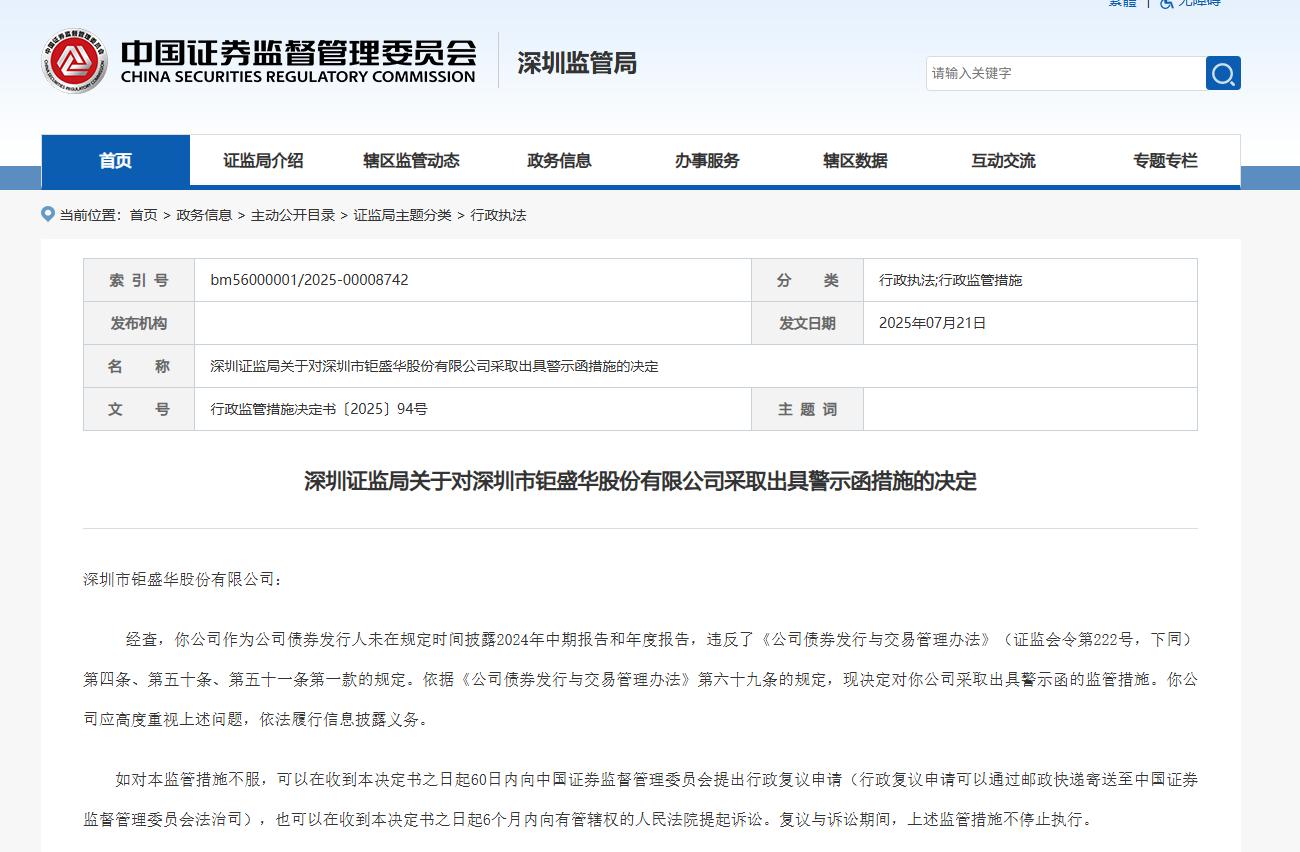Open the 互动交流 navigation item

(1003, 160)
